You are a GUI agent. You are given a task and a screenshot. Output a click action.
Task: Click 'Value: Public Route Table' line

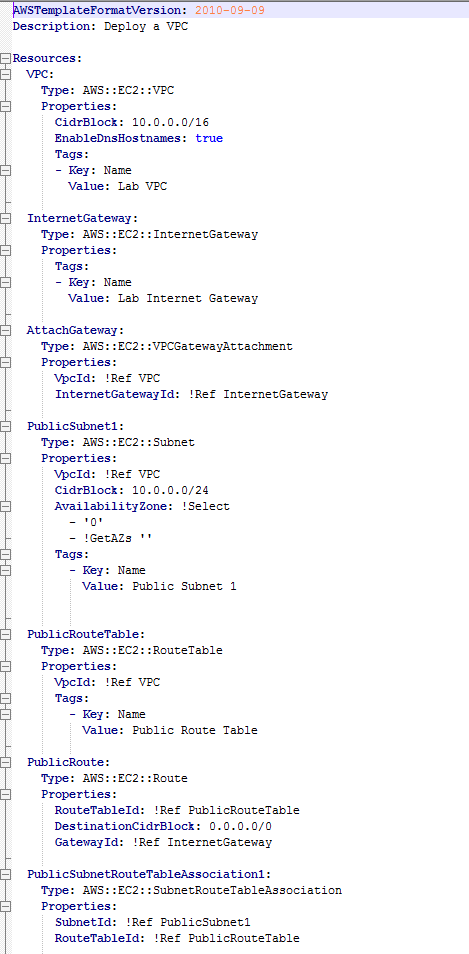click(170, 730)
